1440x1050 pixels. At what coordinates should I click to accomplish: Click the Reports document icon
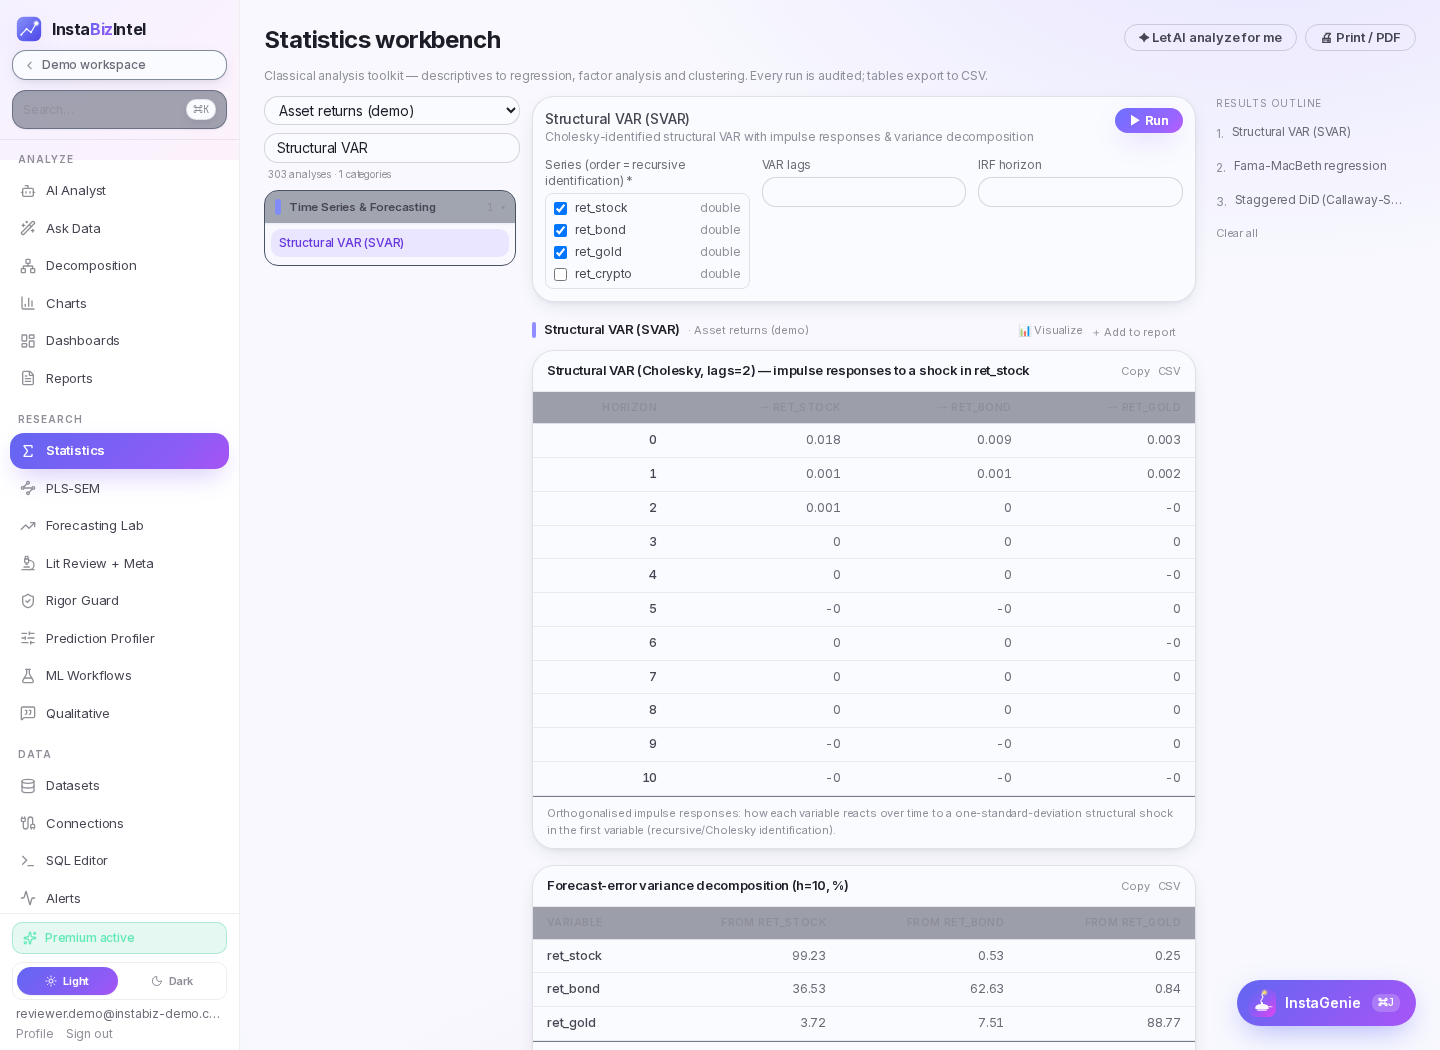[28, 379]
